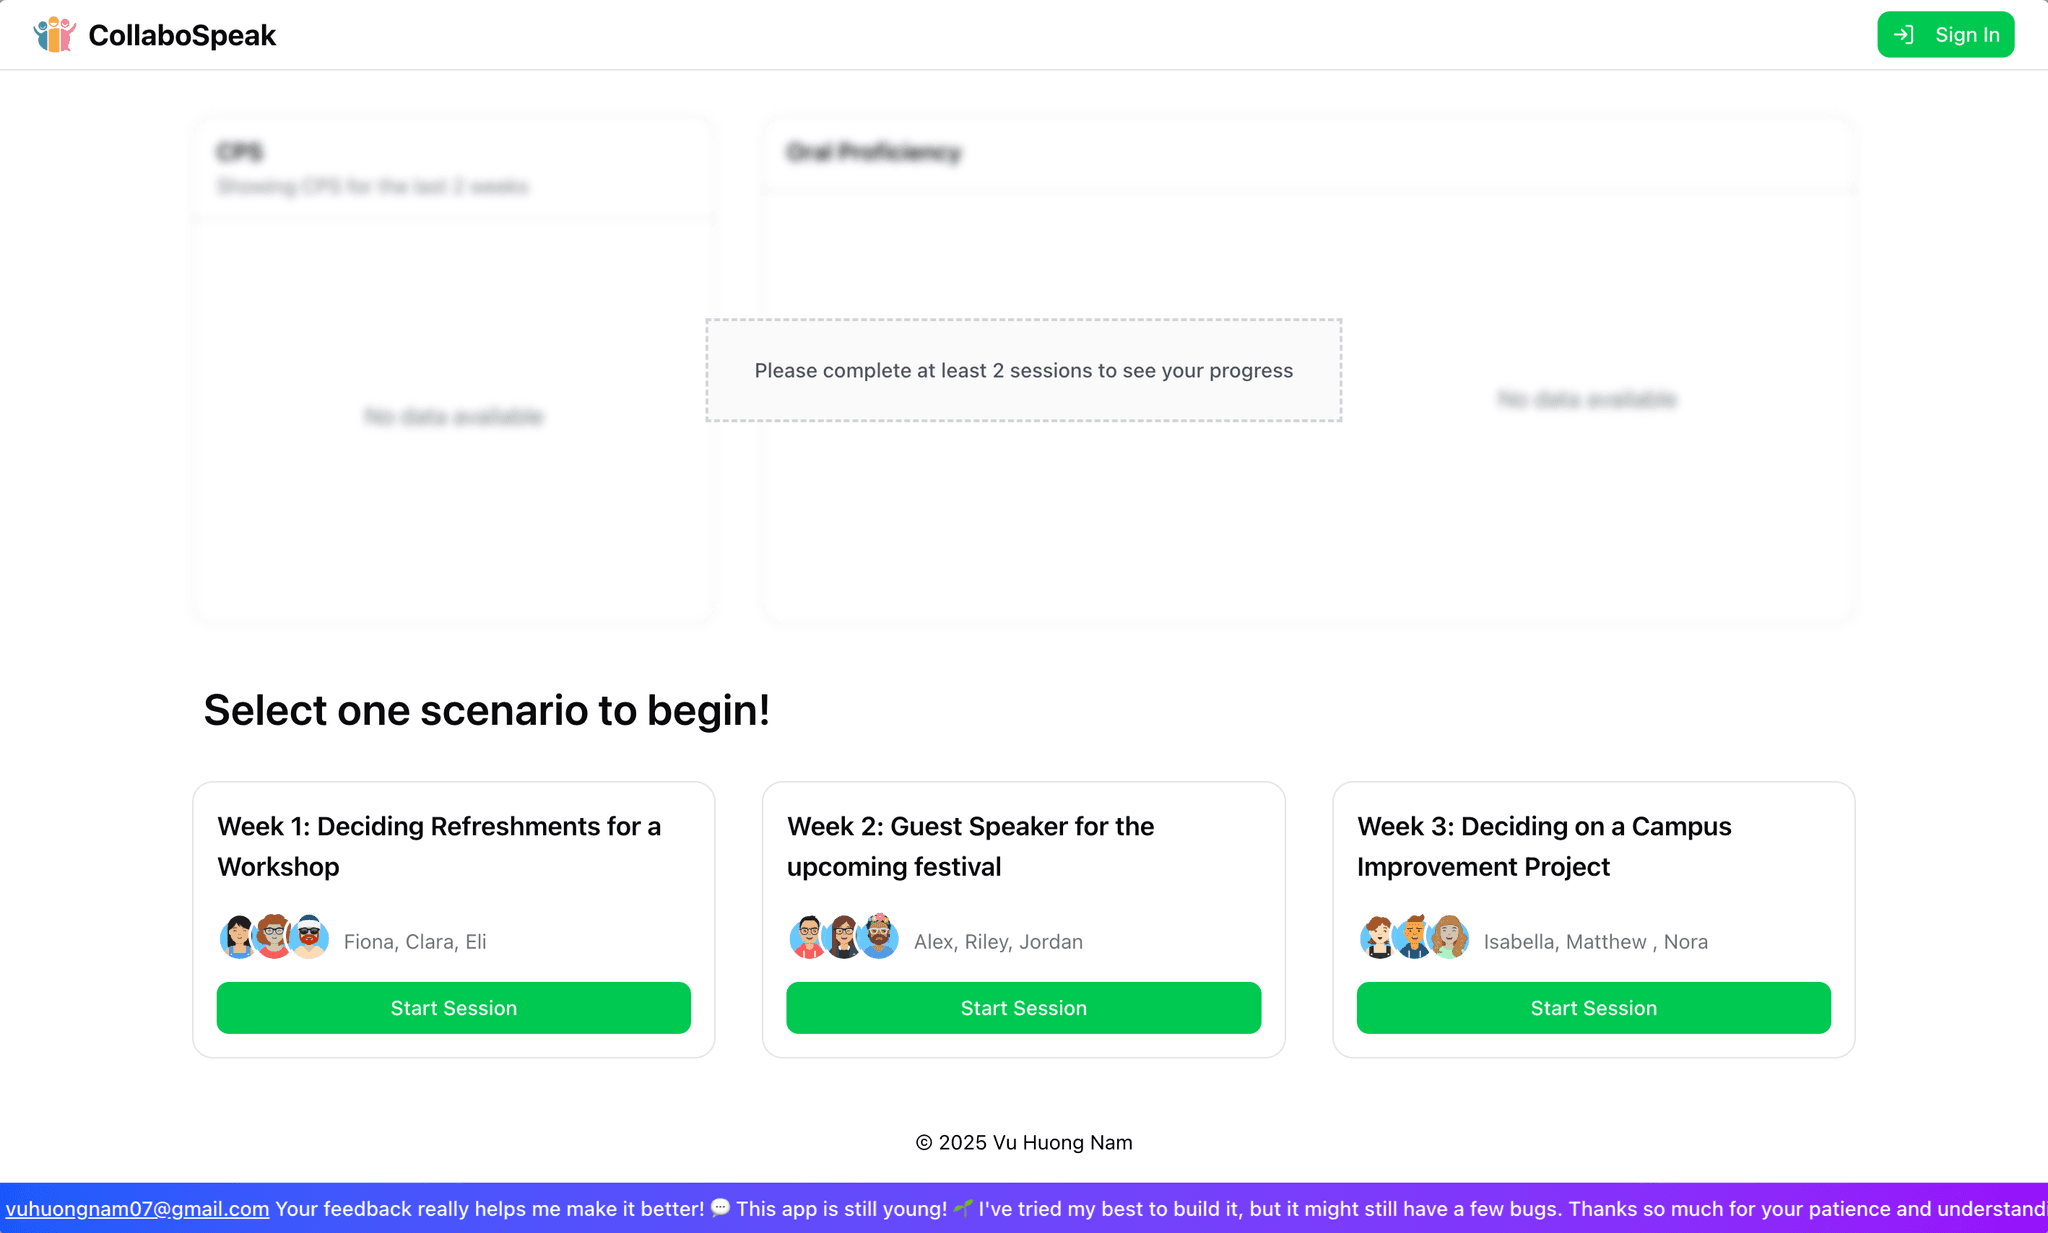Click Eli's avatar wearing a beanie
Screen dimensions: 2048x1233
pos(310,938)
